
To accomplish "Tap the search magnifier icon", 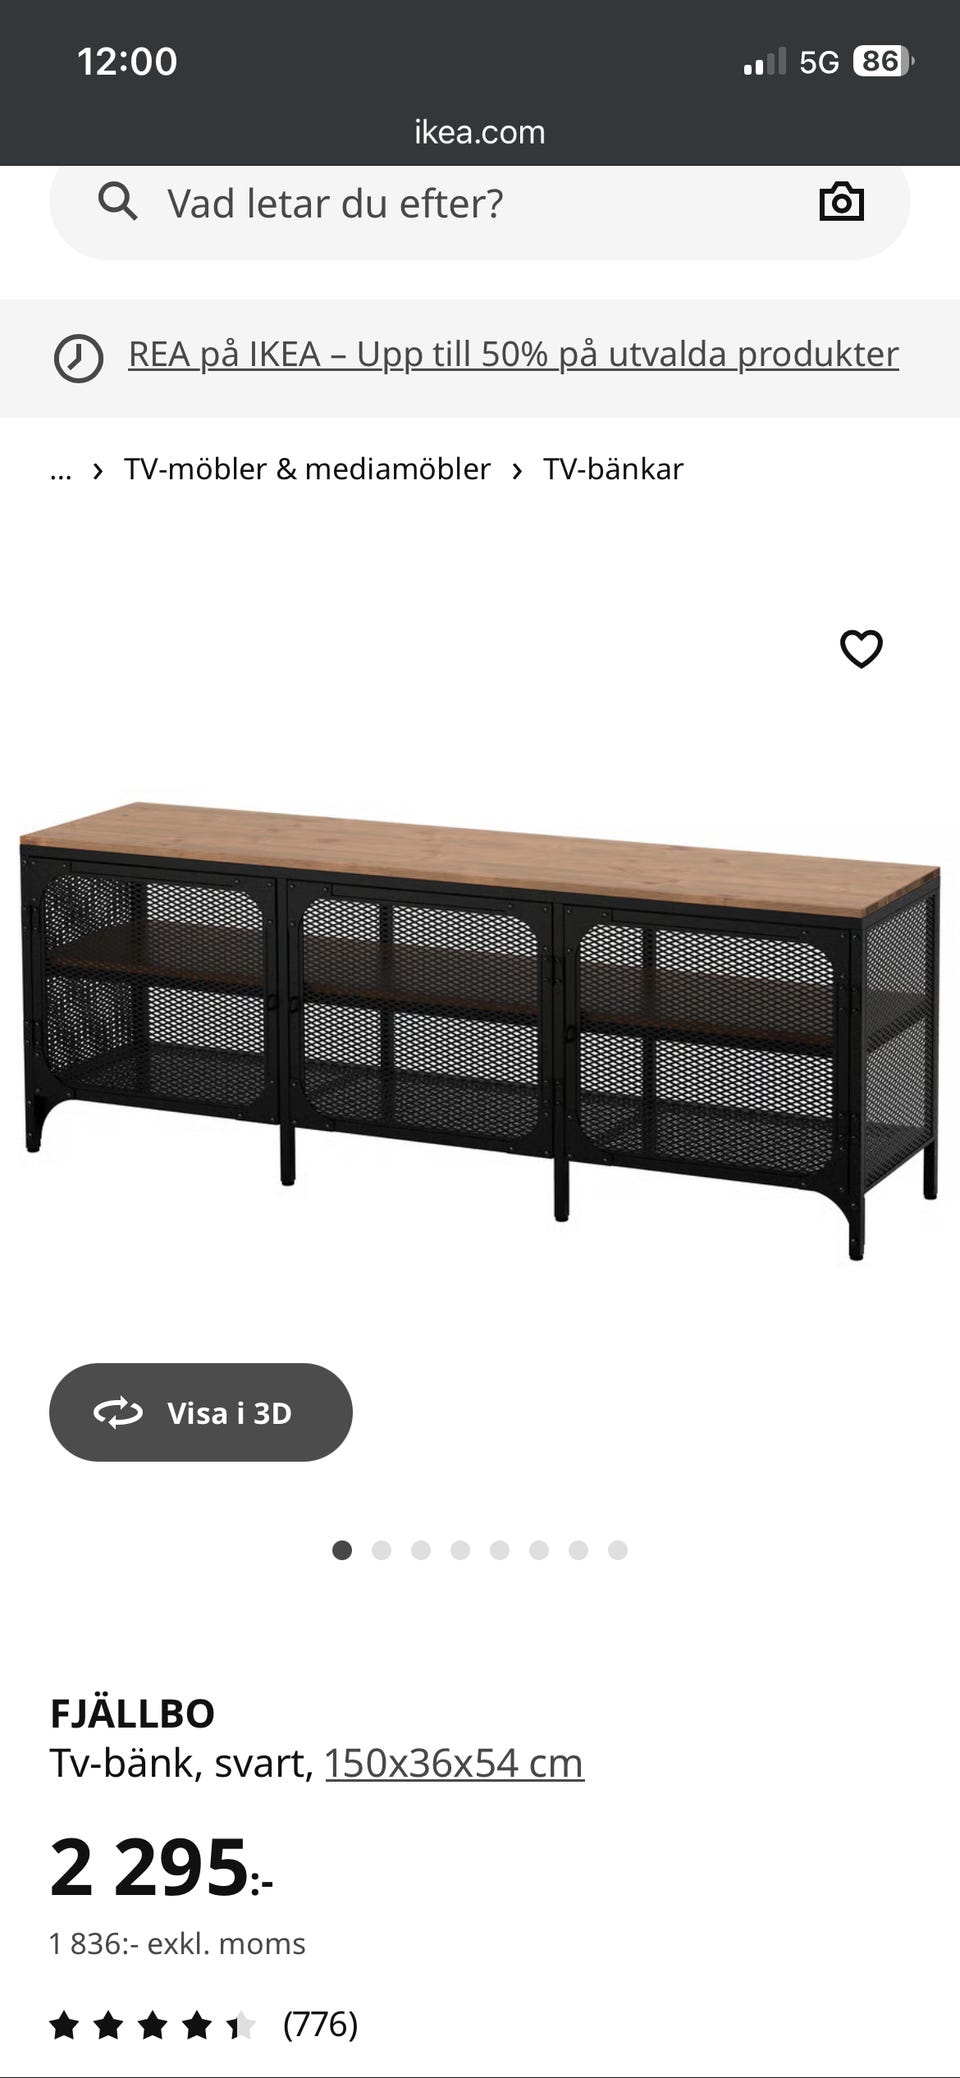I will pos(117,202).
